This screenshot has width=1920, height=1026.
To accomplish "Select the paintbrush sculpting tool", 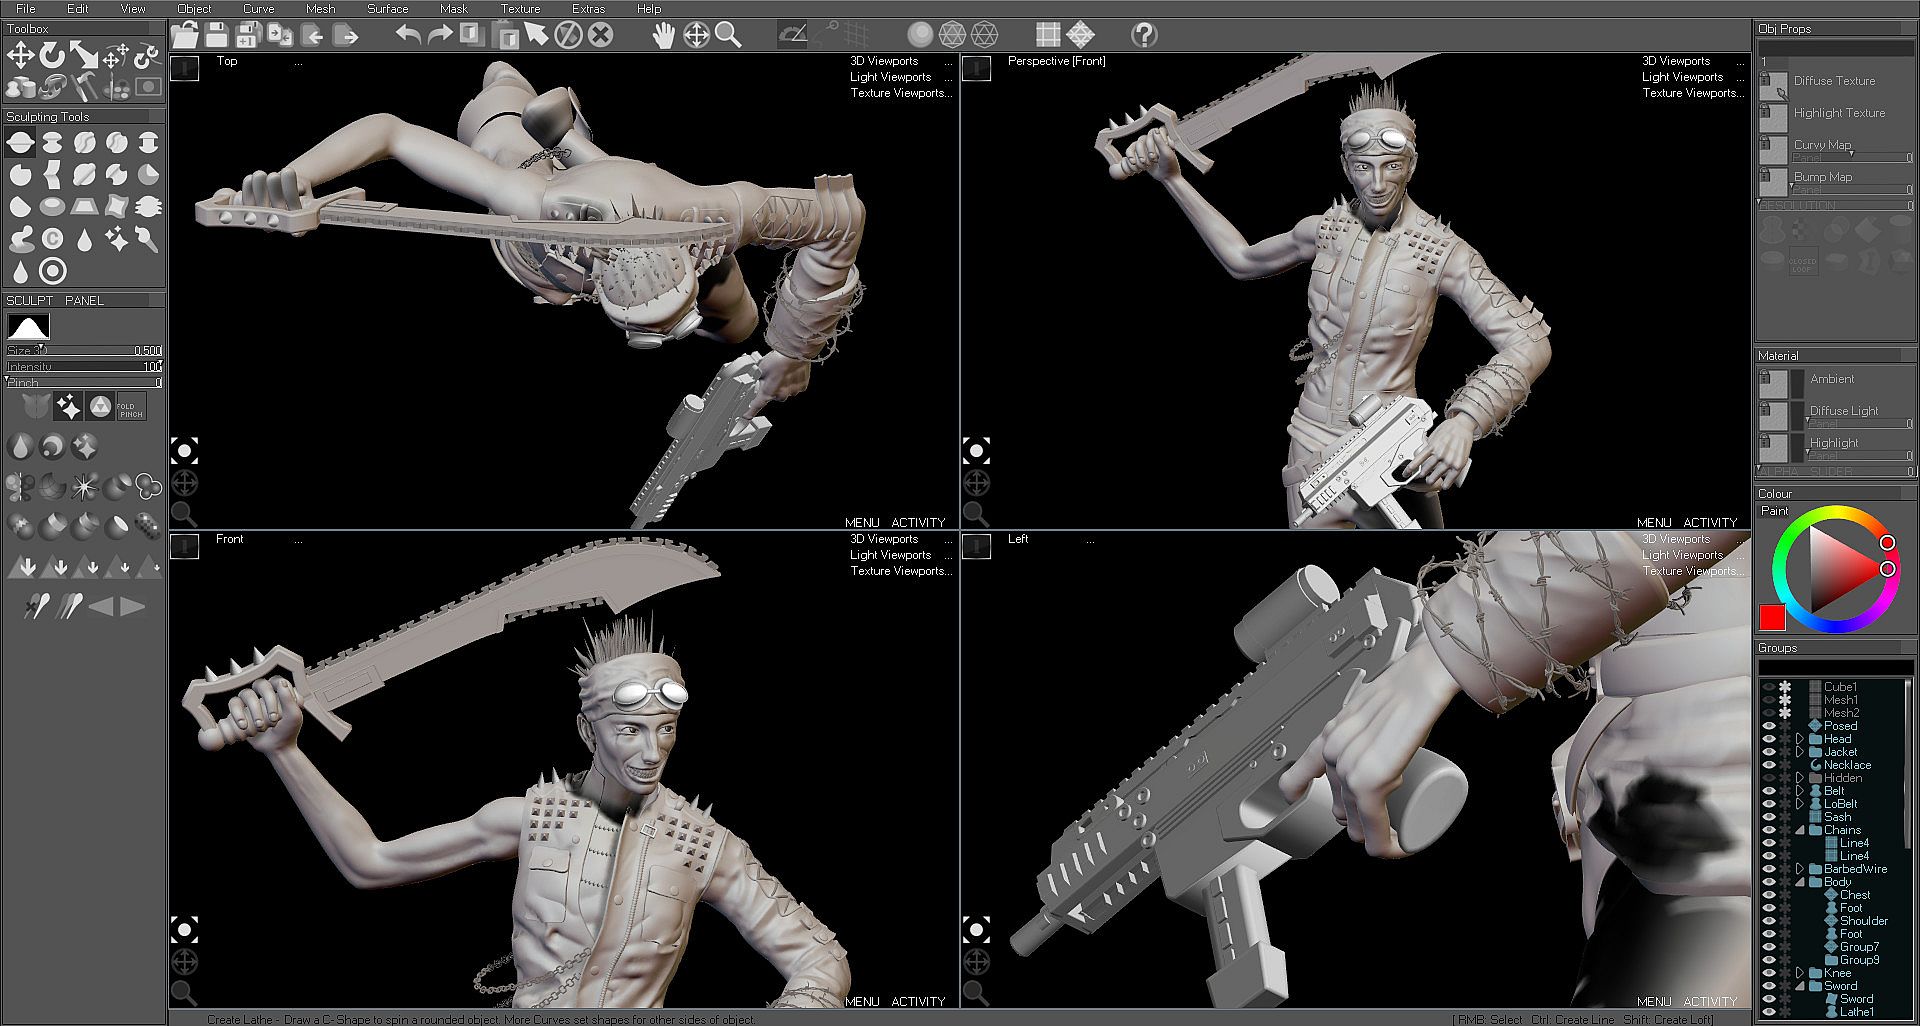I will (148, 240).
